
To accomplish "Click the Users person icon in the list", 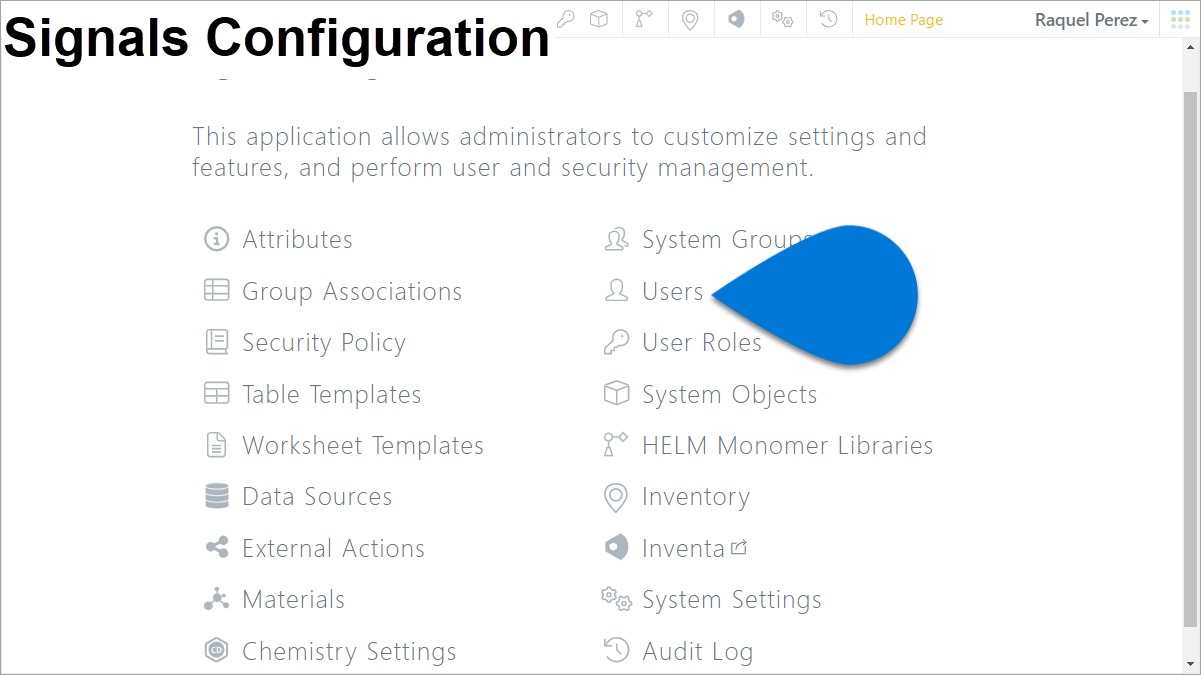I will pyautogui.click(x=616, y=291).
